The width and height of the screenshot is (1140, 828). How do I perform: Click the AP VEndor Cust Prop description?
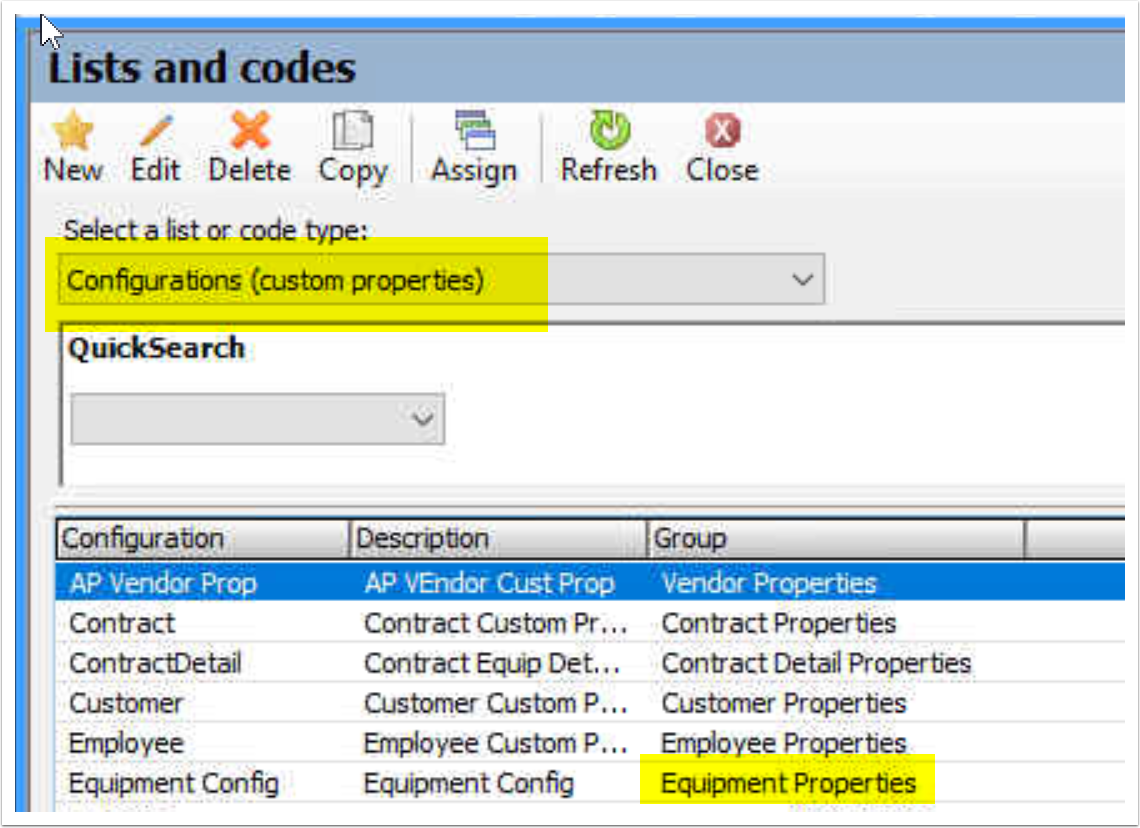[489, 583]
